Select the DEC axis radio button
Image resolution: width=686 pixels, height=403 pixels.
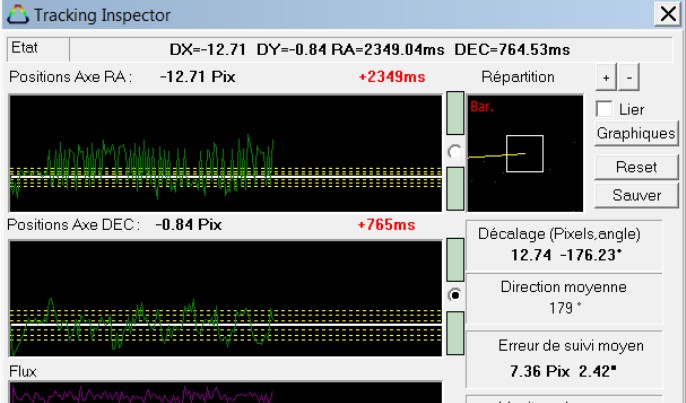pos(455,296)
